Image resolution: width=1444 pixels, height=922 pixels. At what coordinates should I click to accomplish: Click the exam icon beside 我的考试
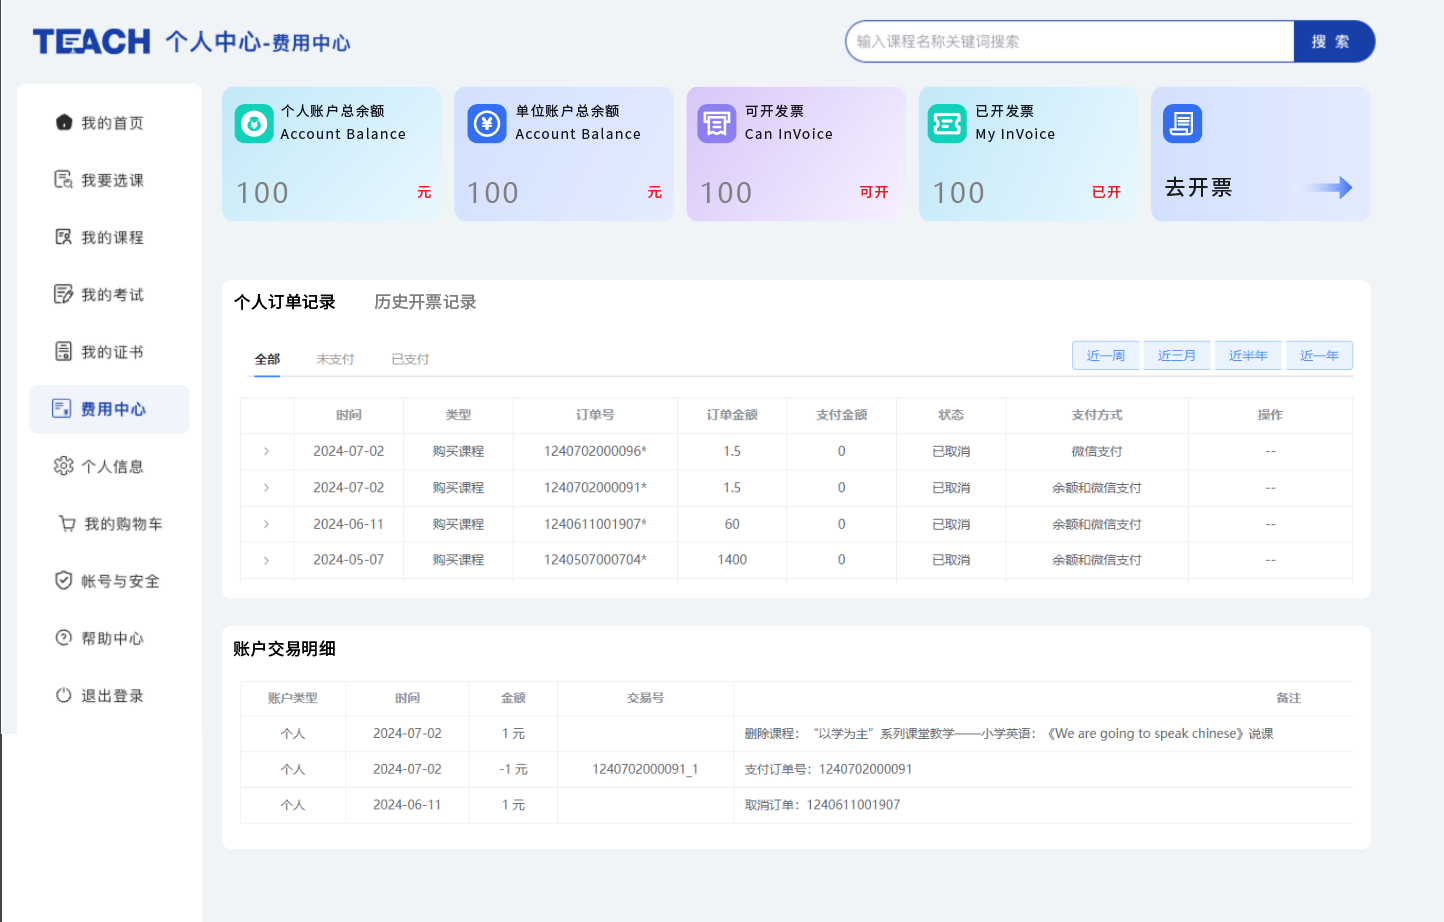[x=63, y=294]
